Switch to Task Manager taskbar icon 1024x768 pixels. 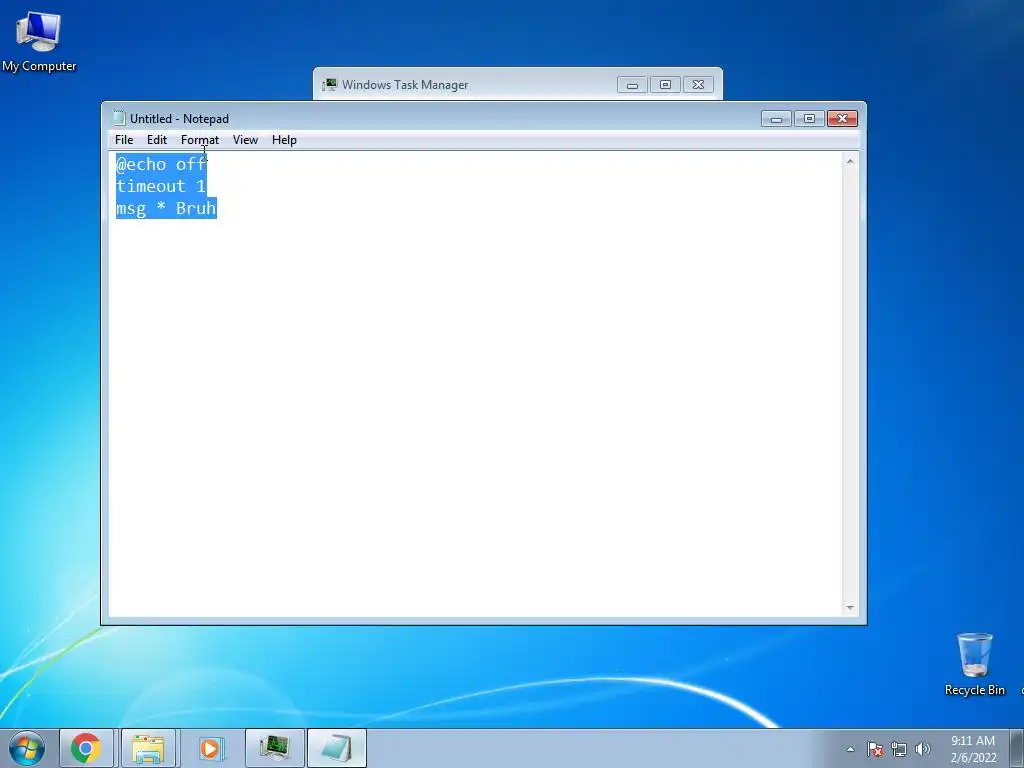point(274,748)
